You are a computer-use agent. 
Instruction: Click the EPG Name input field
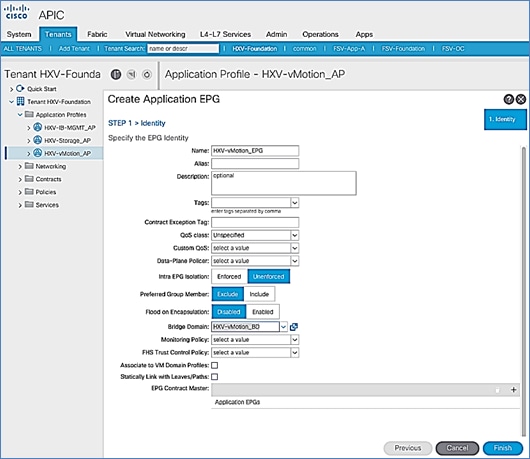pos(255,151)
